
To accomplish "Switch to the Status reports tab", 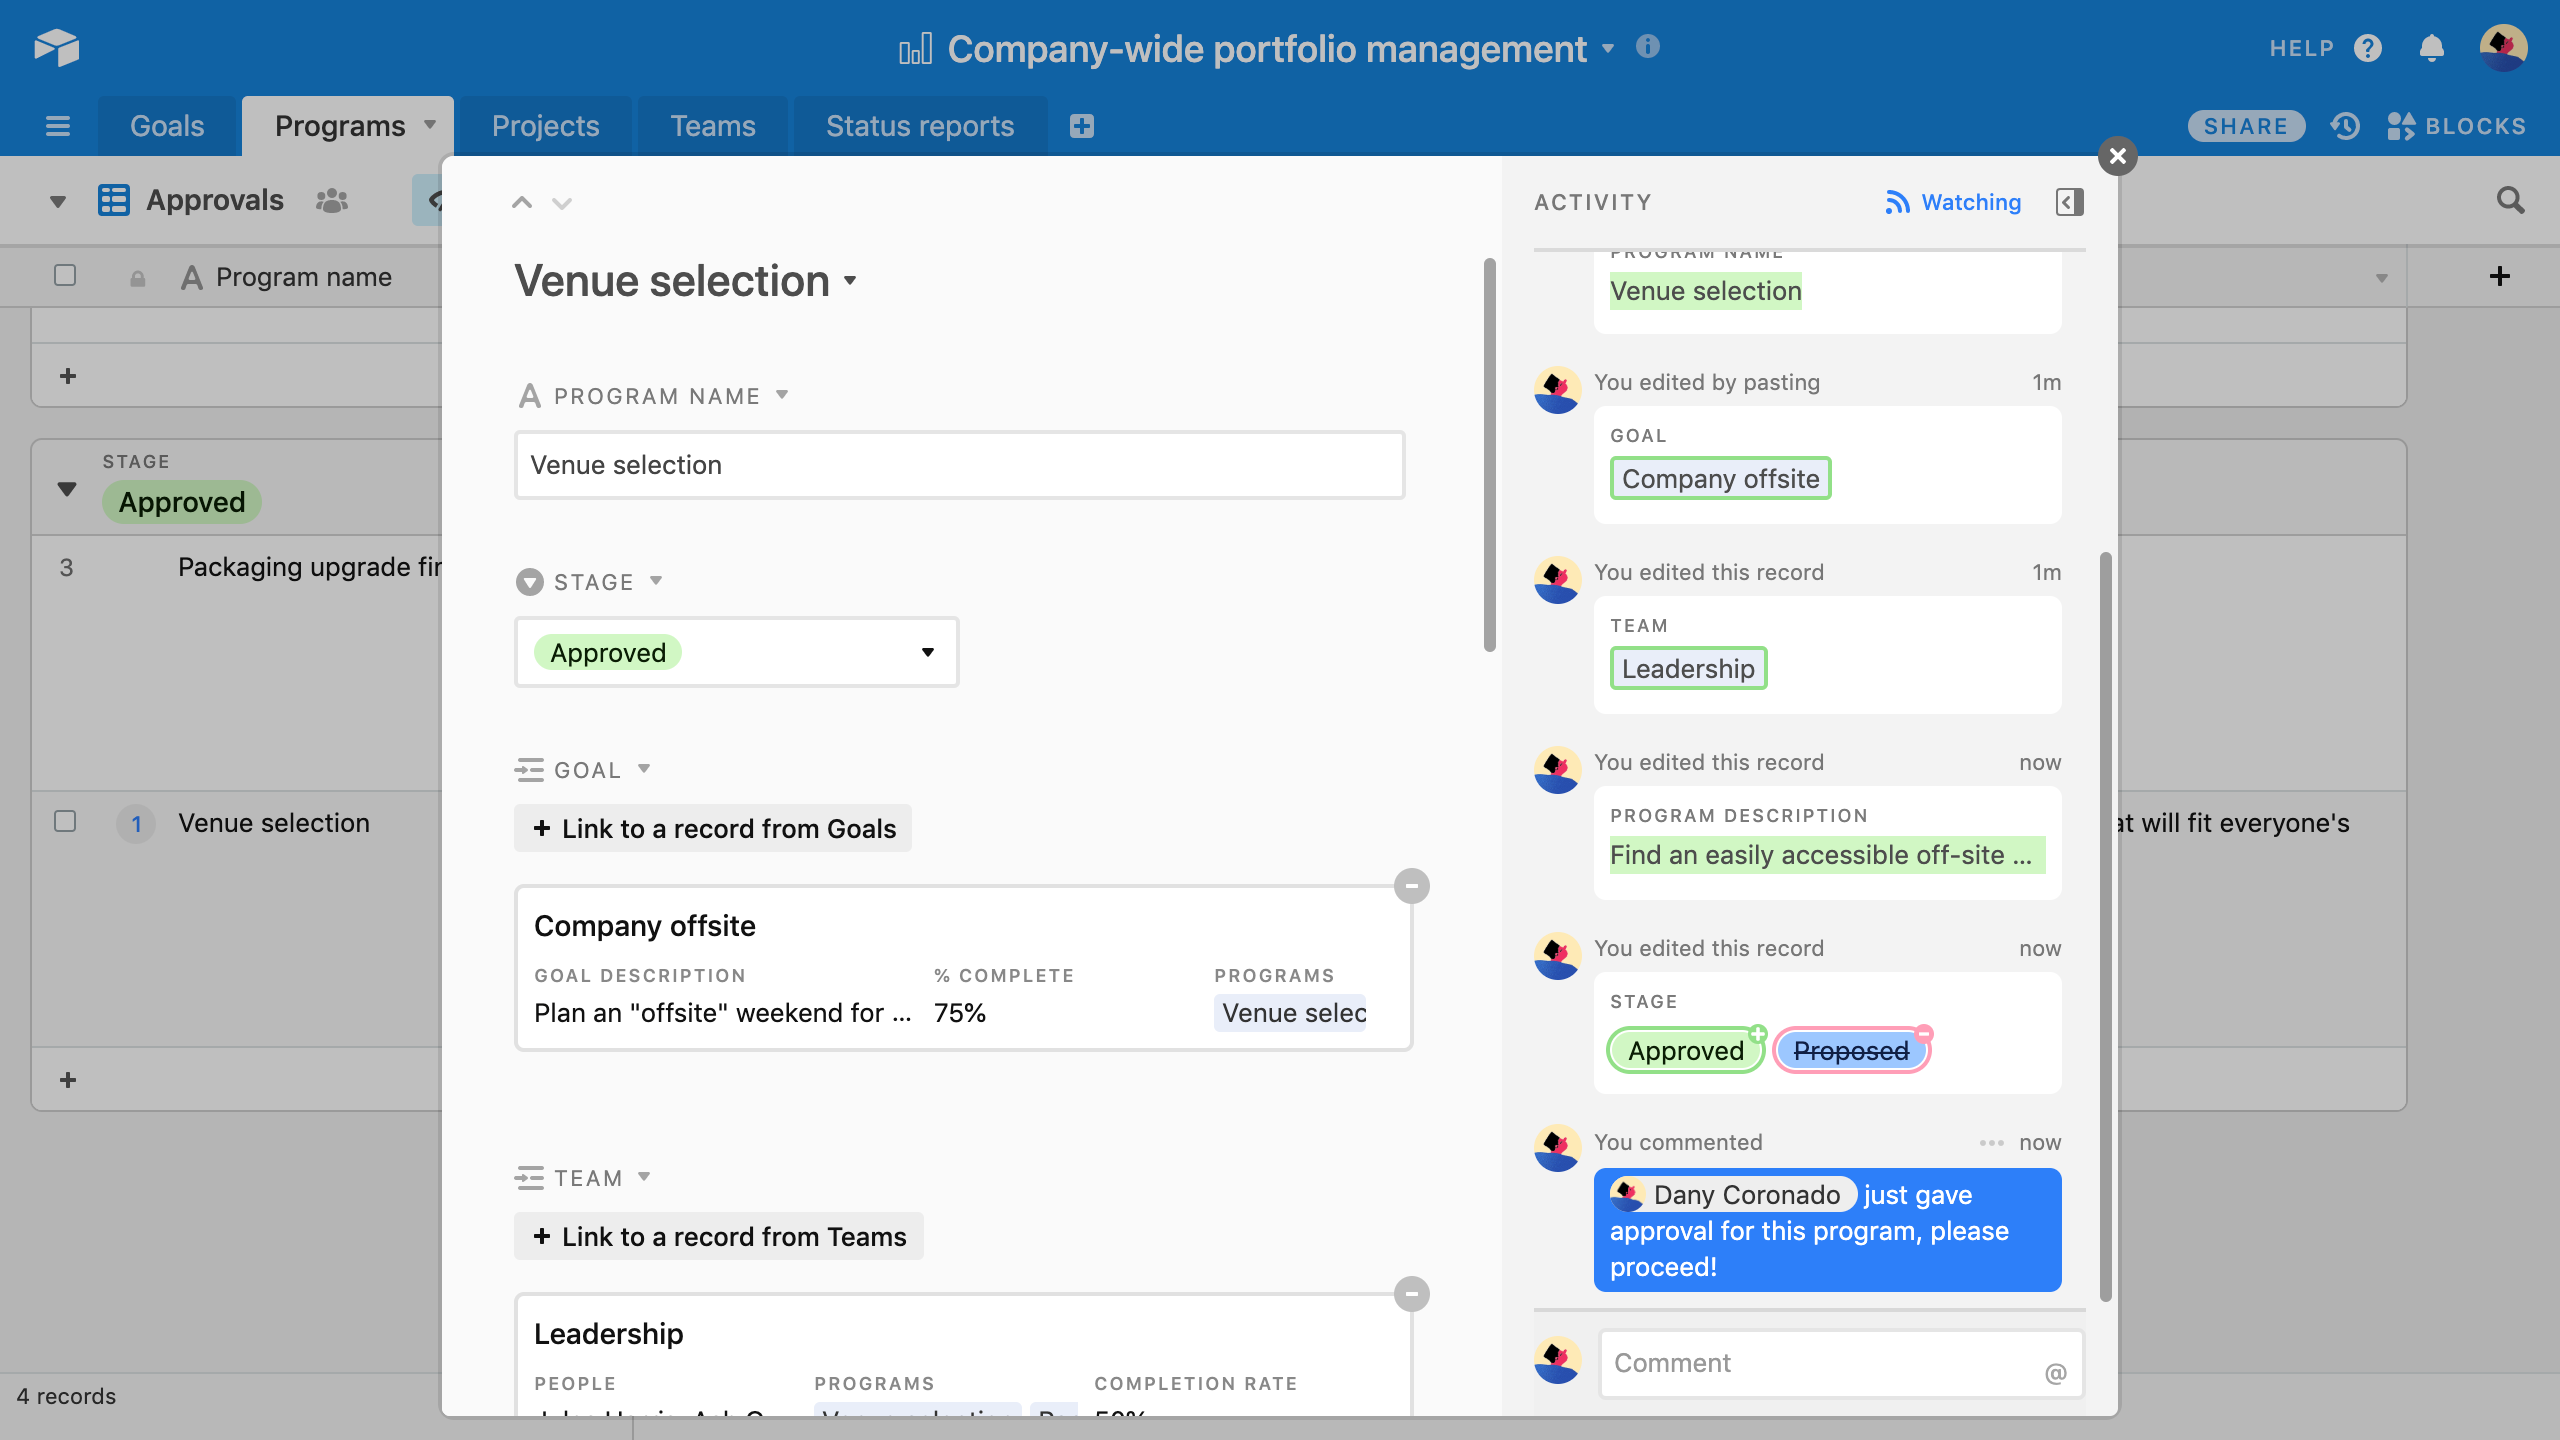I will click(x=919, y=126).
